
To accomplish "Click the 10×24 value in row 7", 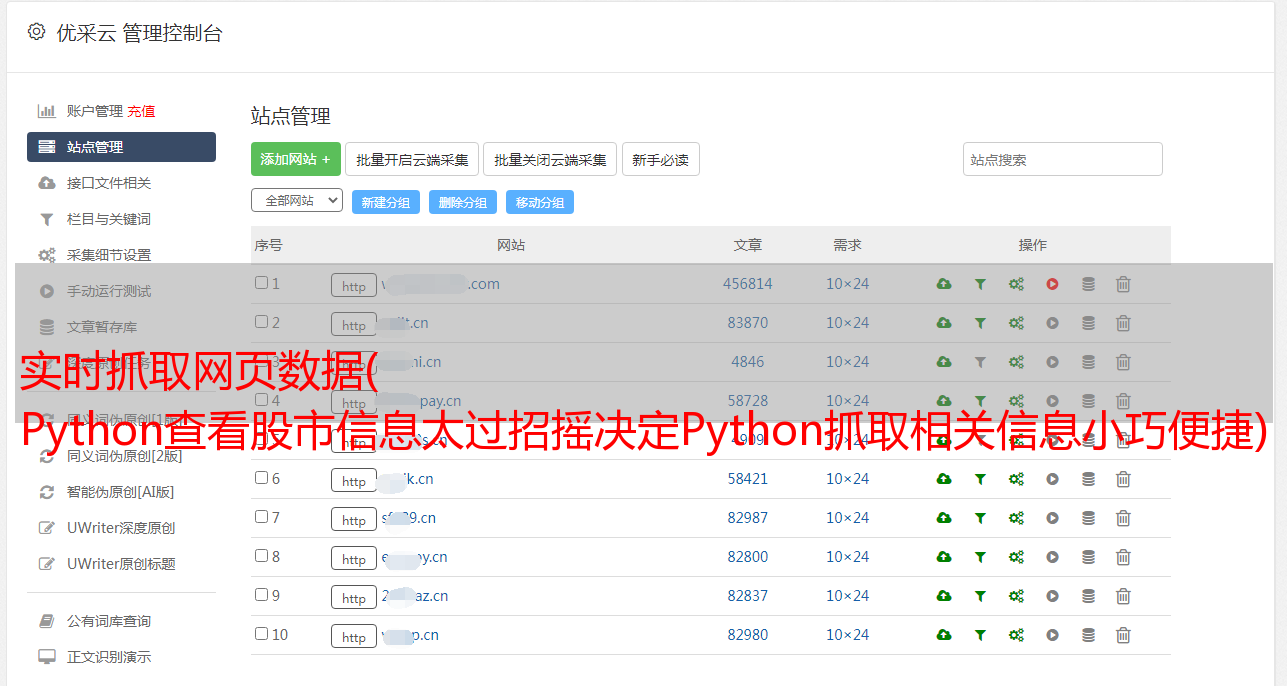I will point(848,518).
